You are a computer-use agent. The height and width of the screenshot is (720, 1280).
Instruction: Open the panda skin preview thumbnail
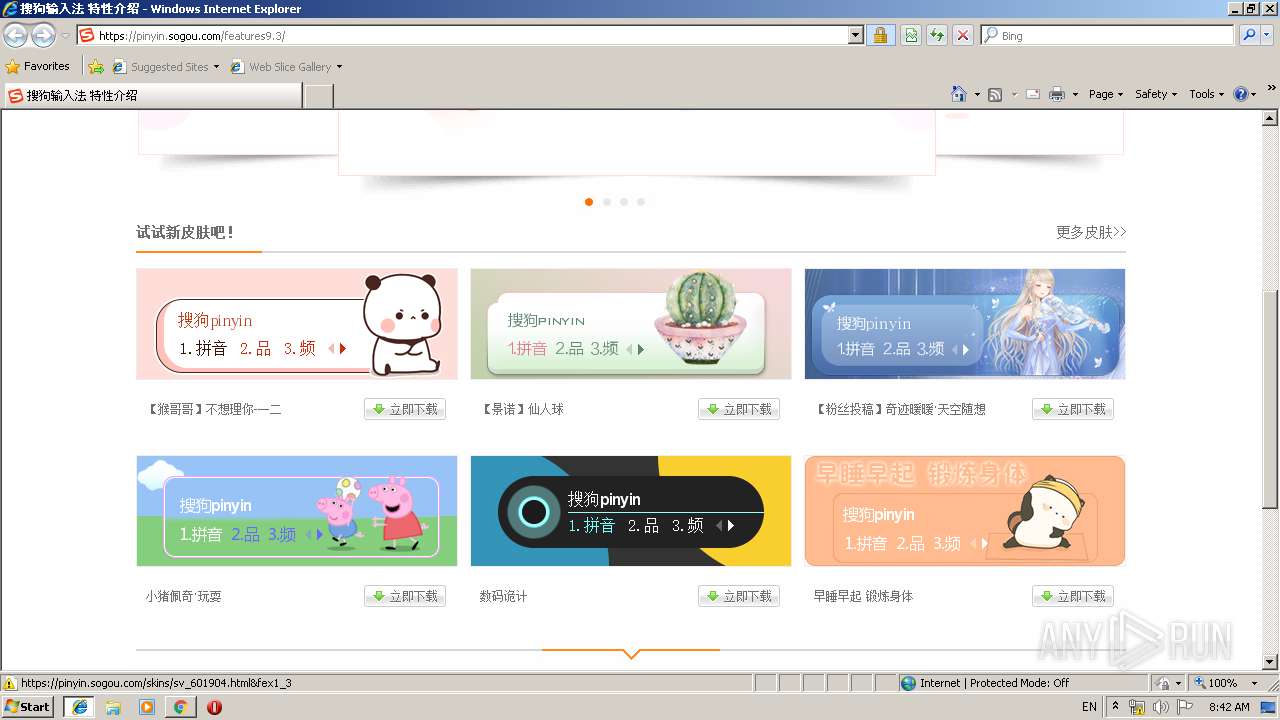pyautogui.click(x=297, y=324)
